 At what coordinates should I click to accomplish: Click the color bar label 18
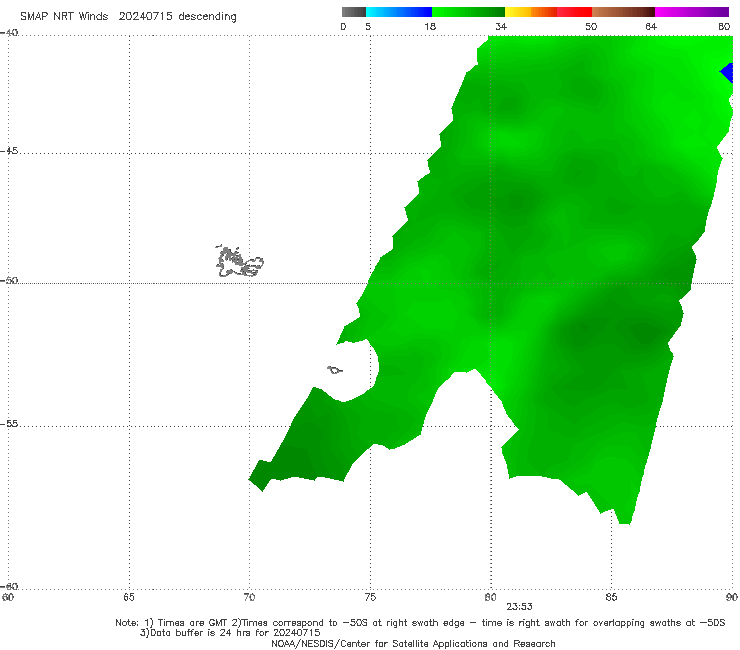pos(430,26)
